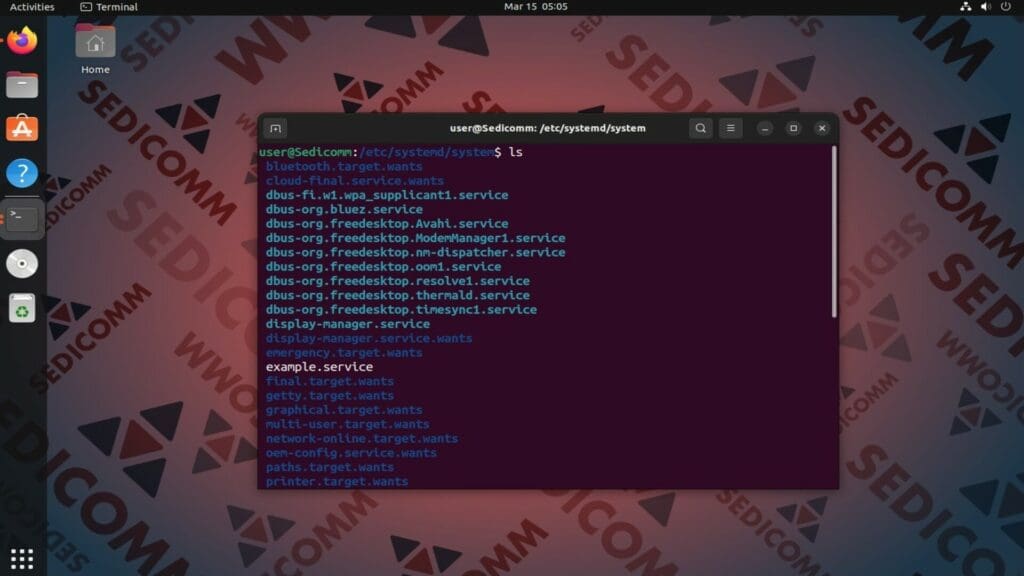1024x576 pixels.
Task: Open the Trash in the dock
Action: tap(22, 308)
